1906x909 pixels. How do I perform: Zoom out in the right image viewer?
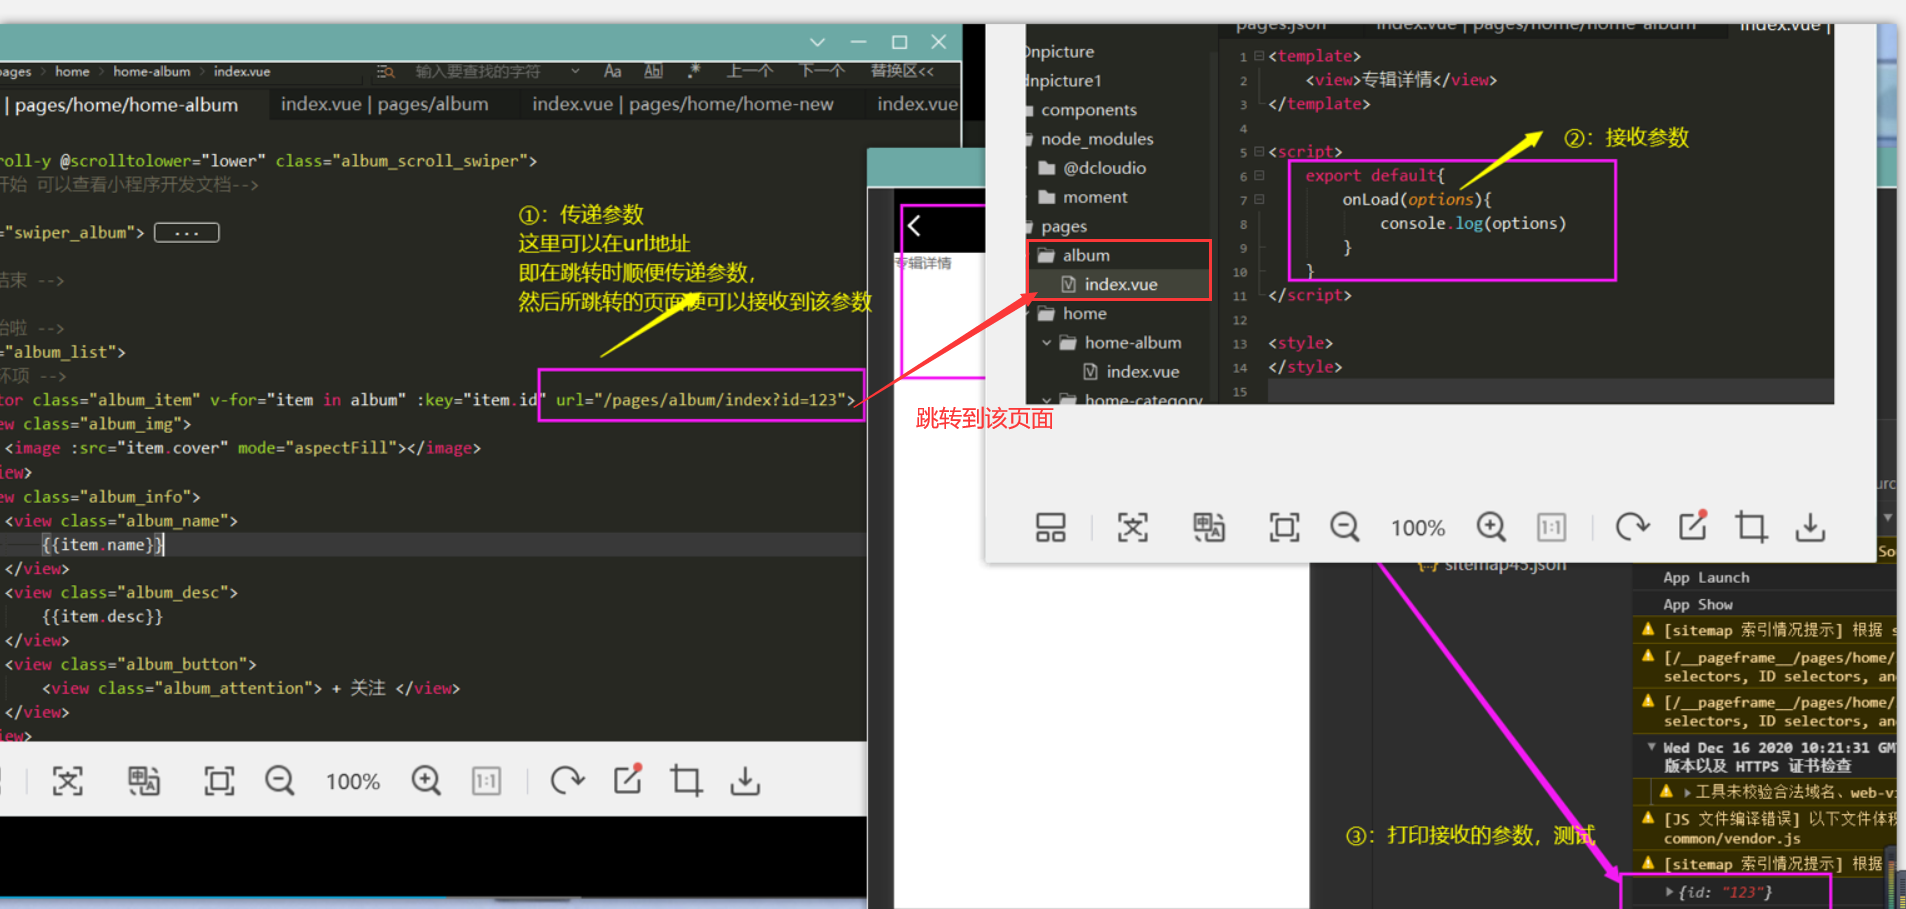pyautogui.click(x=1345, y=527)
